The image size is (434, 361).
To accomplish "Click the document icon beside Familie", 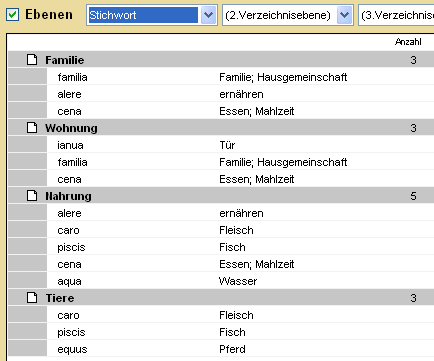I will [x=32, y=60].
